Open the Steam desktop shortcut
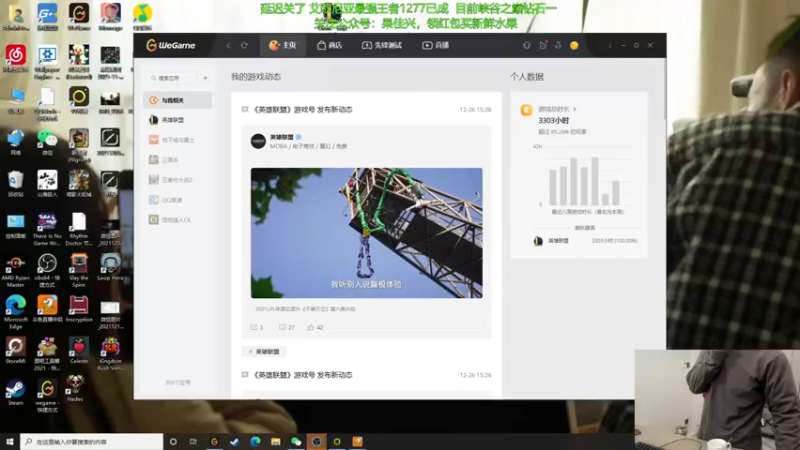This screenshot has width=800, height=450. (15, 393)
